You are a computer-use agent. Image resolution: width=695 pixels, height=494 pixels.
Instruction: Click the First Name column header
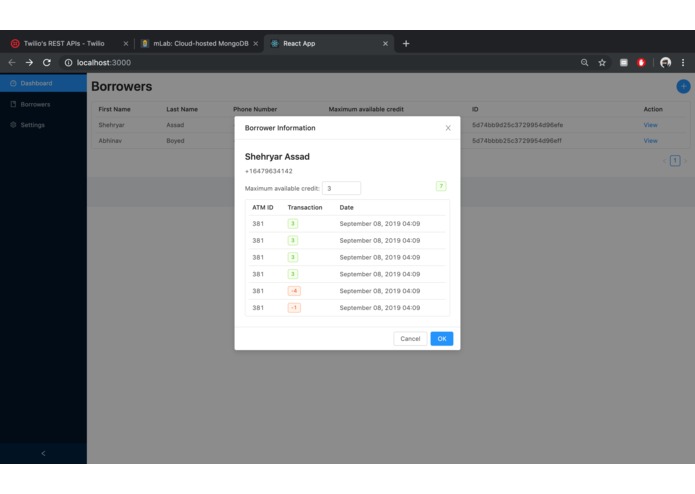(114, 109)
